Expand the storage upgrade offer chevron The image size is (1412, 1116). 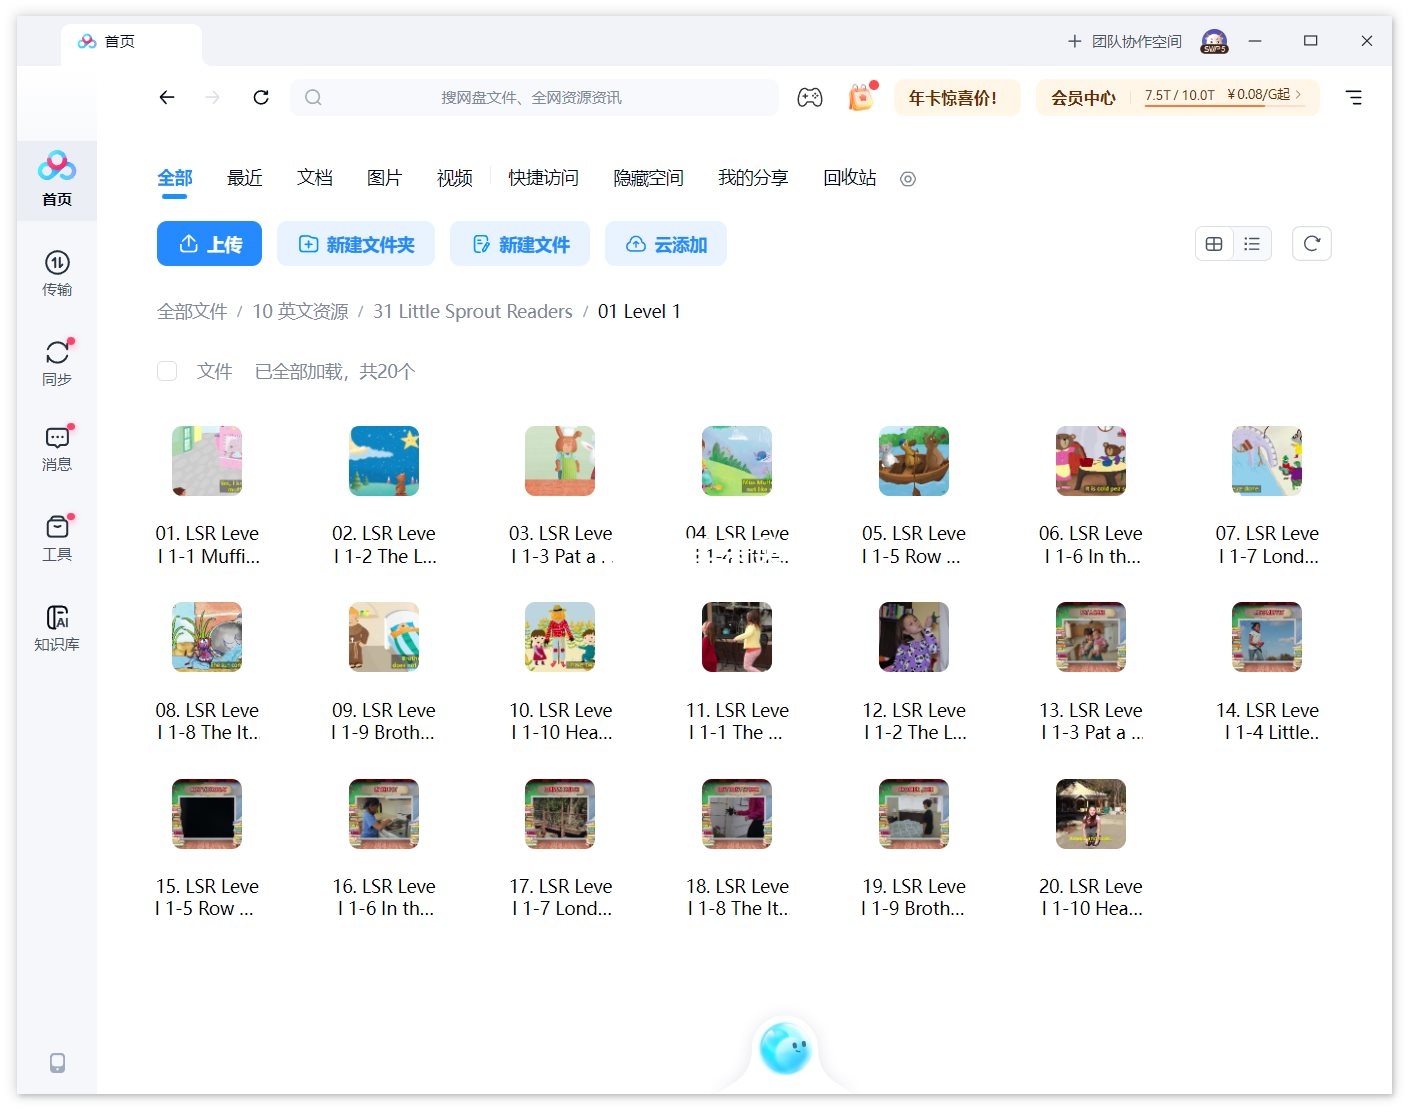[1298, 97]
